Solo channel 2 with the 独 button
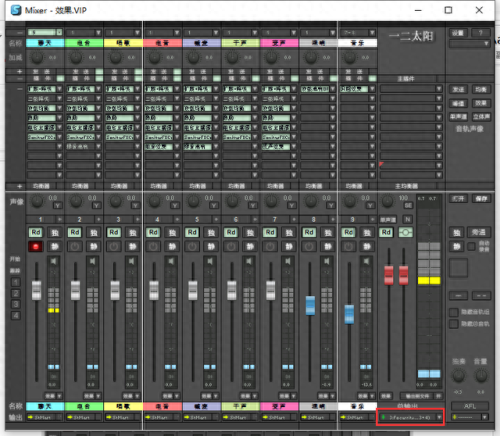This screenshot has width=500, height=436. pyautogui.click(x=94, y=233)
